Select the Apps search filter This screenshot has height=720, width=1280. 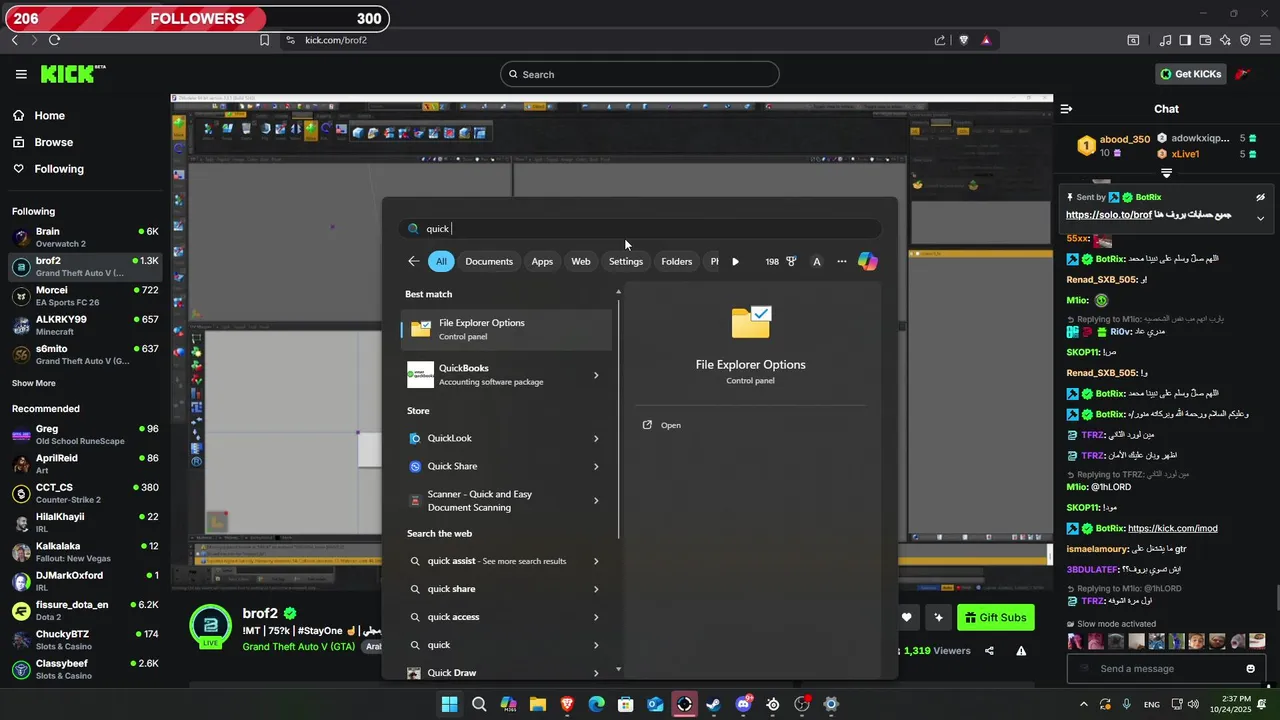[x=542, y=261]
